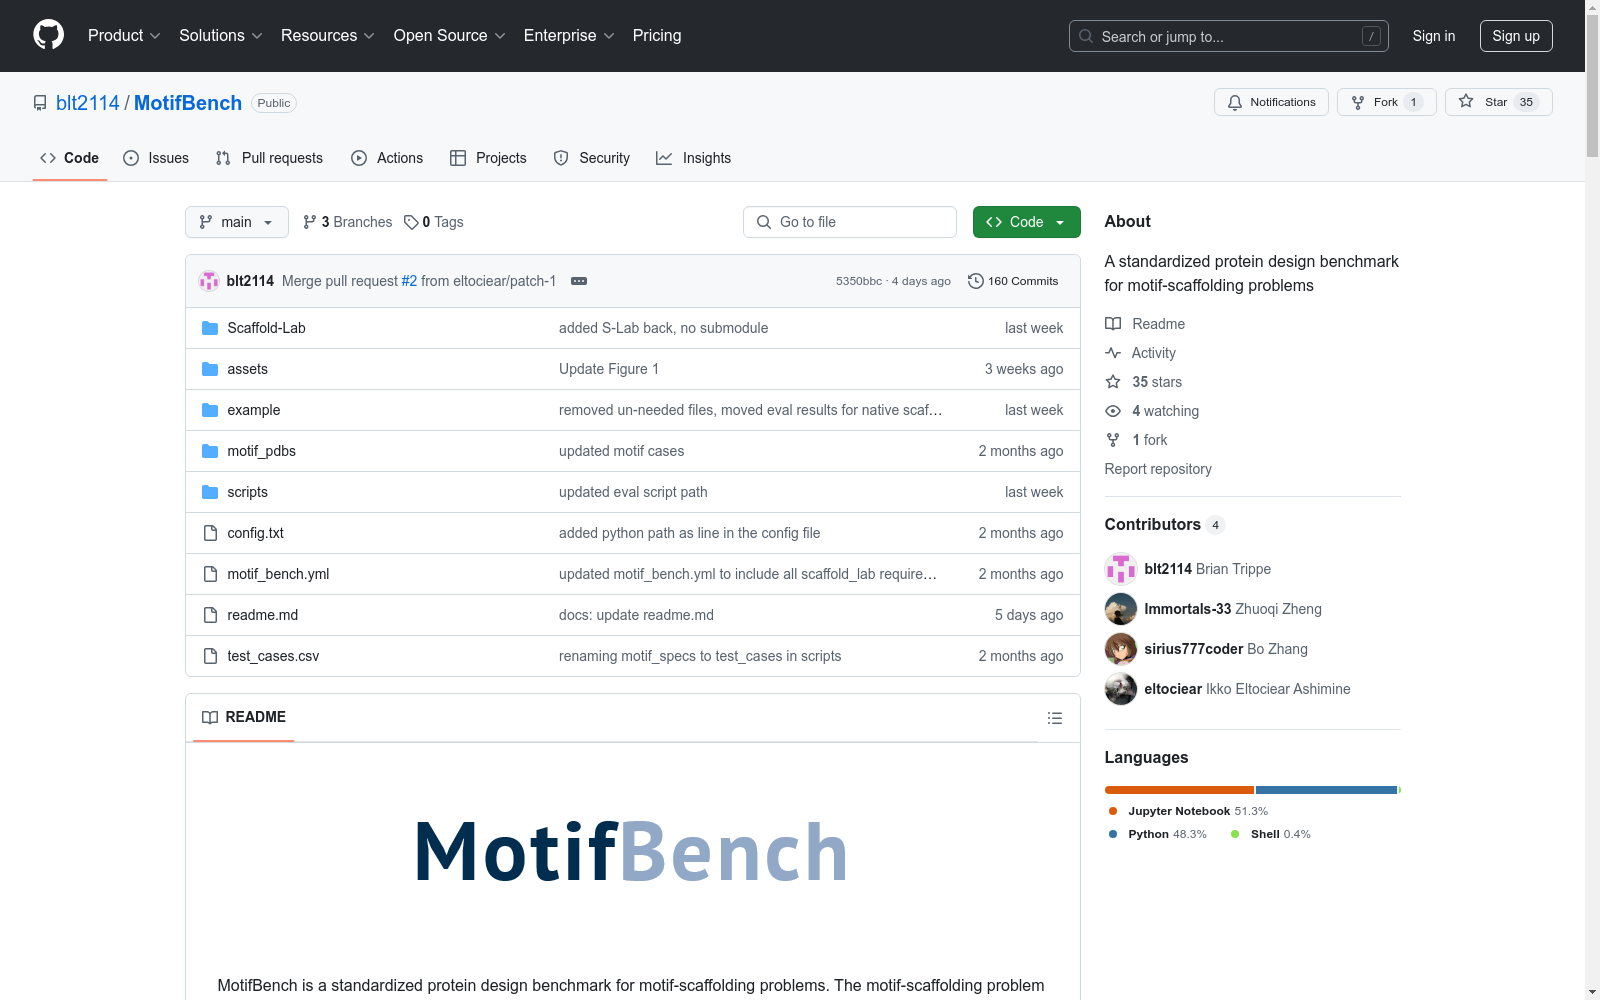View the 160 Commits history
The image size is (1600, 1000).
[1013, 281]
